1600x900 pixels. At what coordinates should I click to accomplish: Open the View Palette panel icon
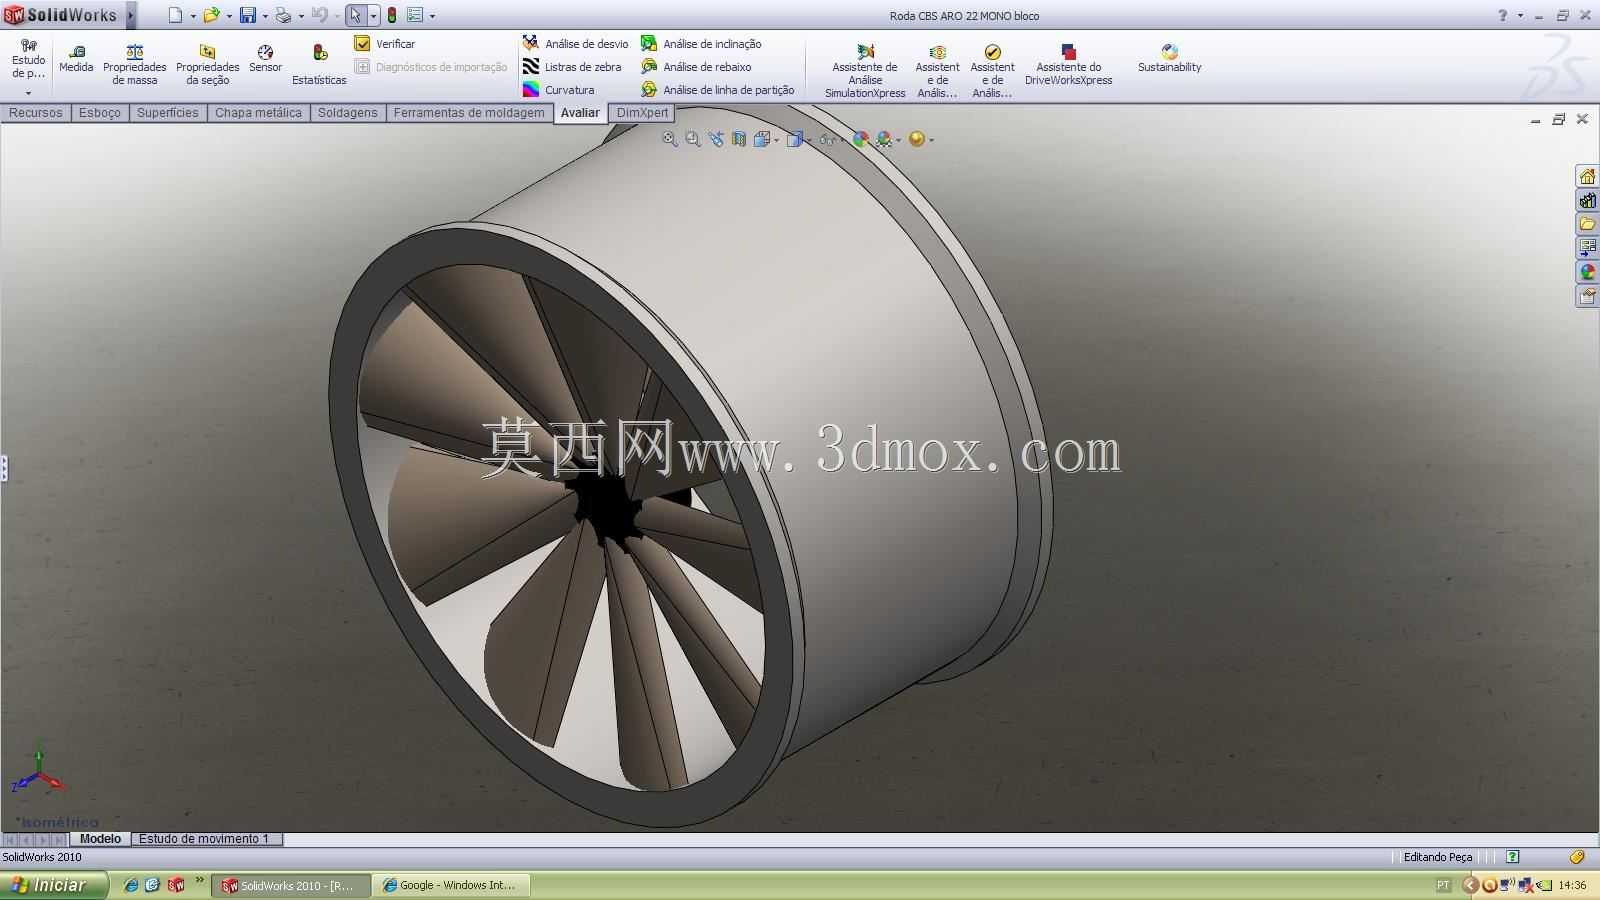pos(1587,248)
